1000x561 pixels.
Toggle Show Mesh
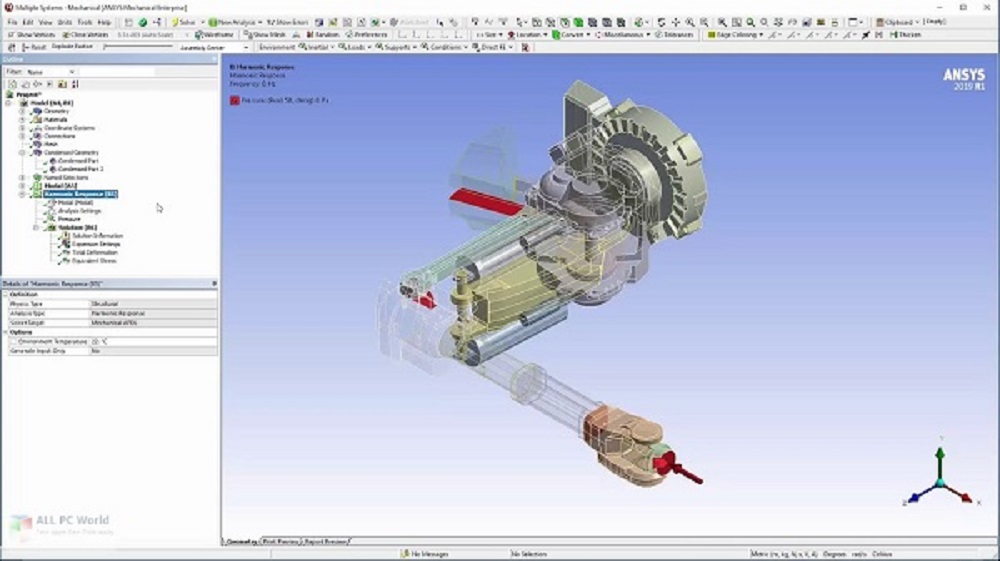tap(265, 34)
